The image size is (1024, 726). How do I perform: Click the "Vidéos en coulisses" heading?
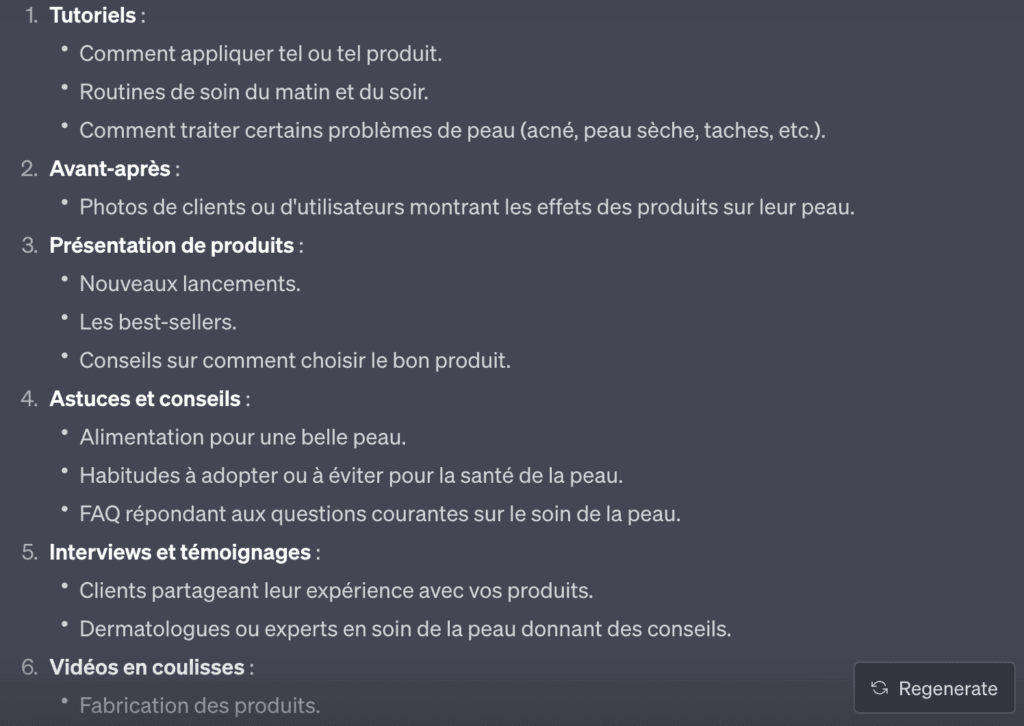tap(147, 667)
